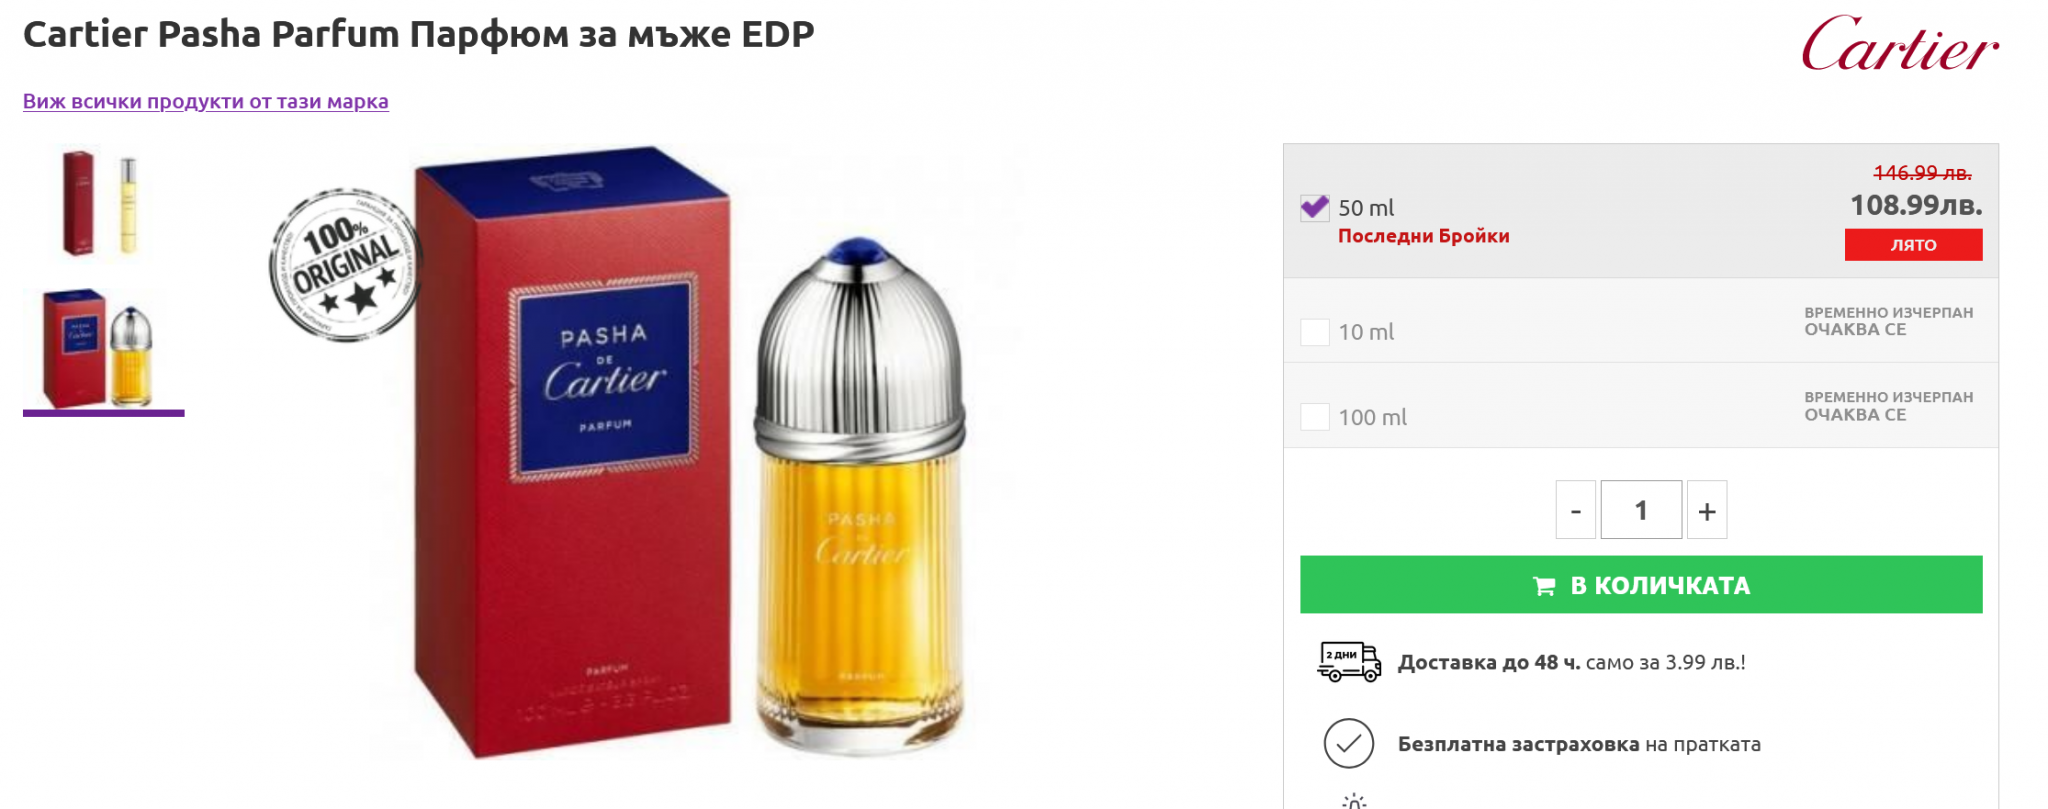The width and height of the screenshot is (2048, 809).
Task: Click the quantity input field
Action: click(x=1641, y=510)
